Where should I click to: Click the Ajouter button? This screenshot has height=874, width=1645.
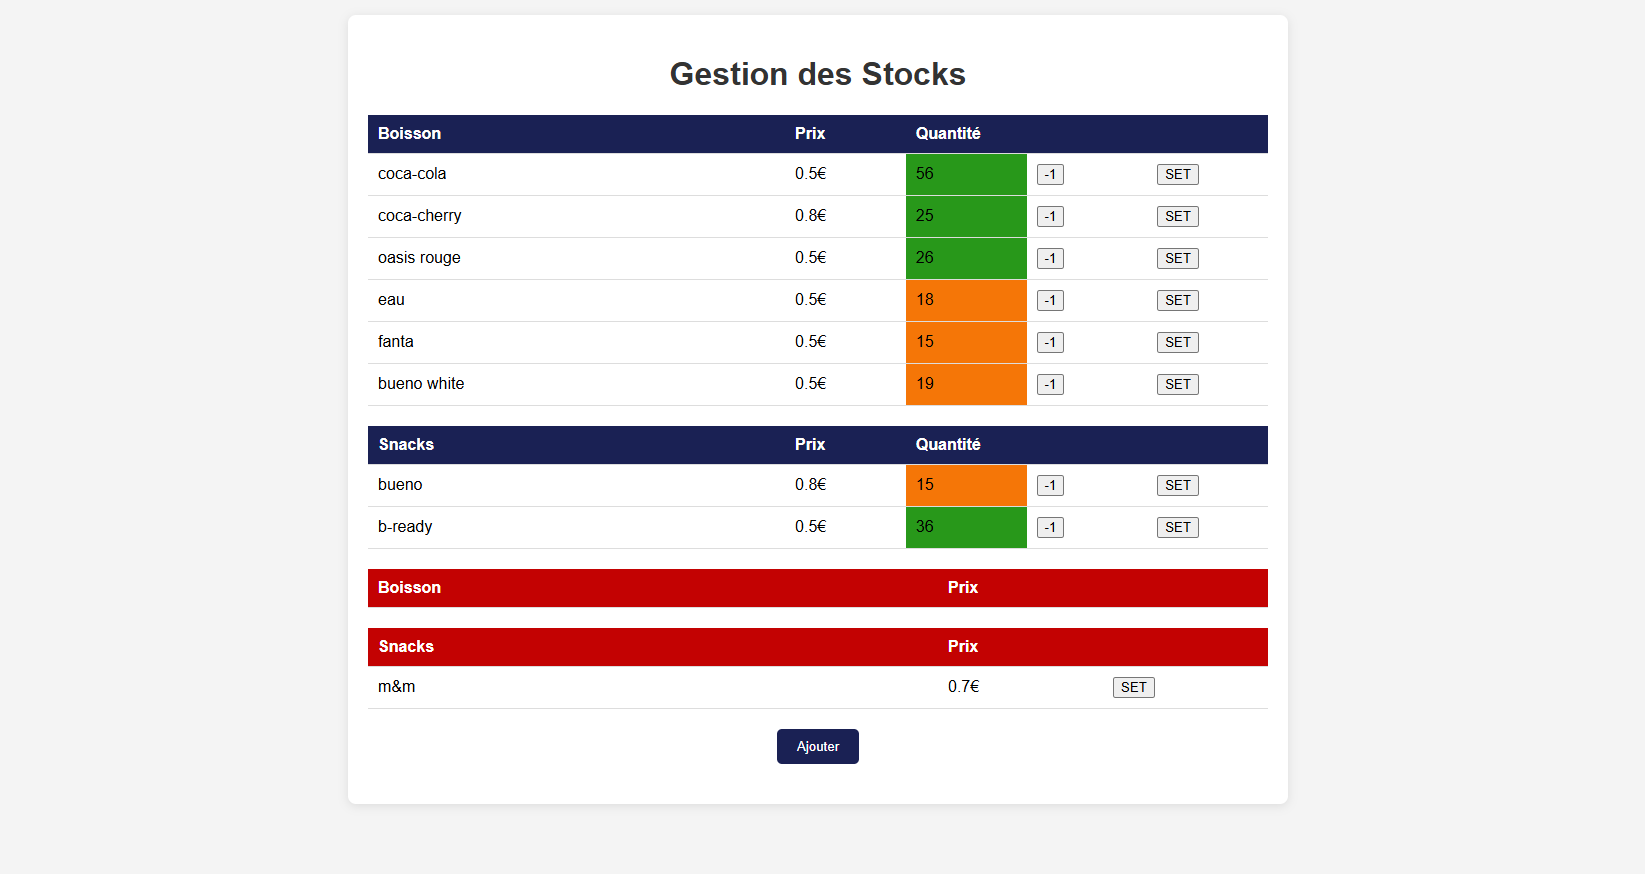817,747
